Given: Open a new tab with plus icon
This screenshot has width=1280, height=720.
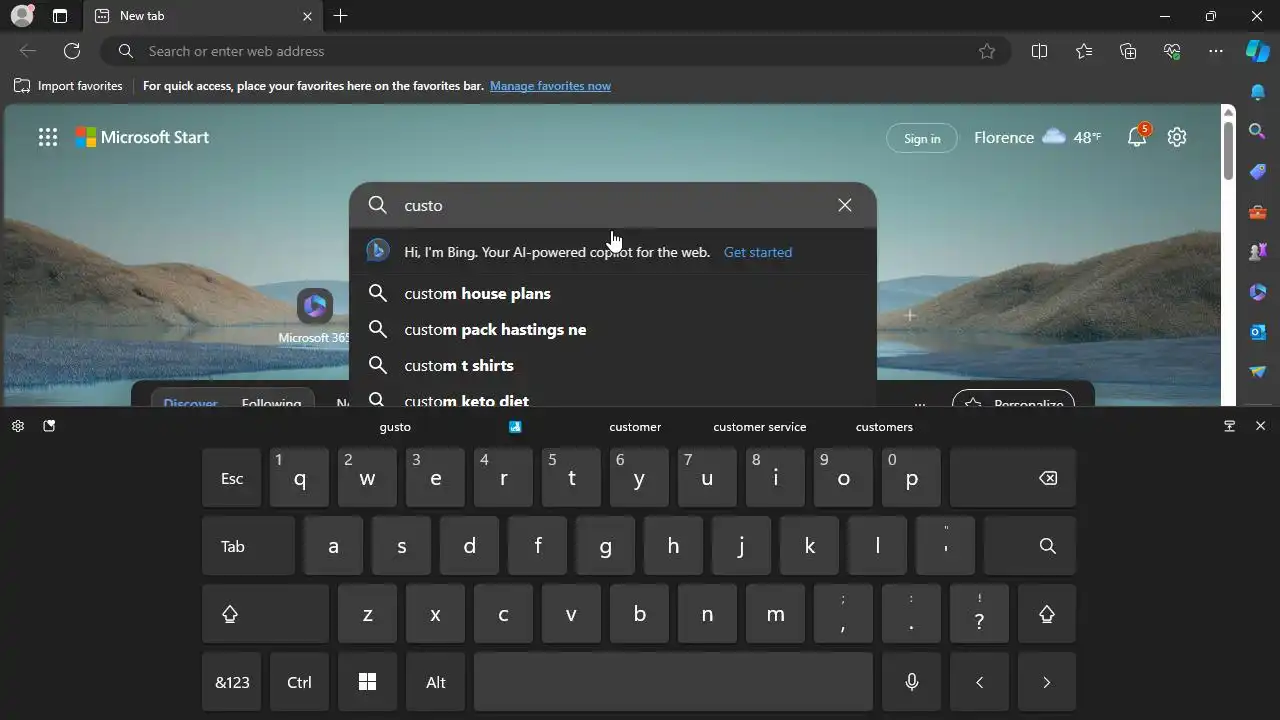Looking at the screenshot, I should pyautogui.click(x=341, y=16).
